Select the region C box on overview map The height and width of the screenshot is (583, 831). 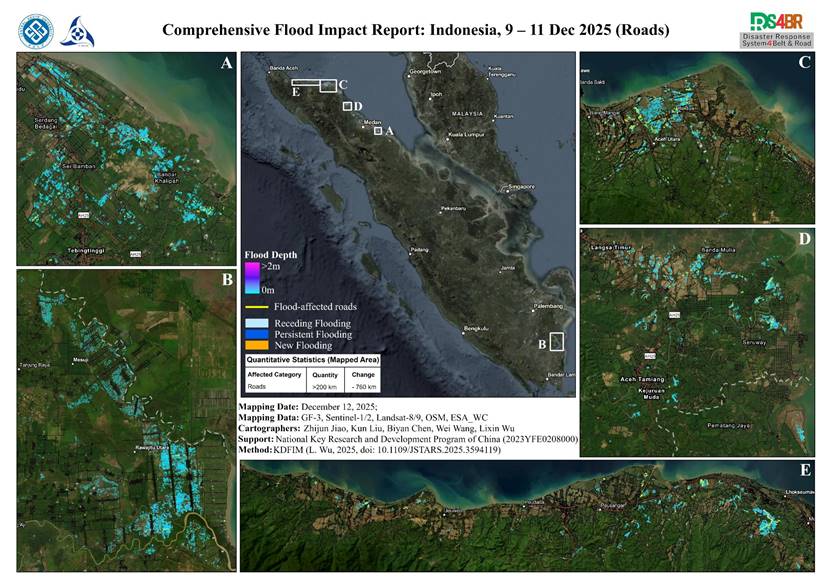(327, 86)
